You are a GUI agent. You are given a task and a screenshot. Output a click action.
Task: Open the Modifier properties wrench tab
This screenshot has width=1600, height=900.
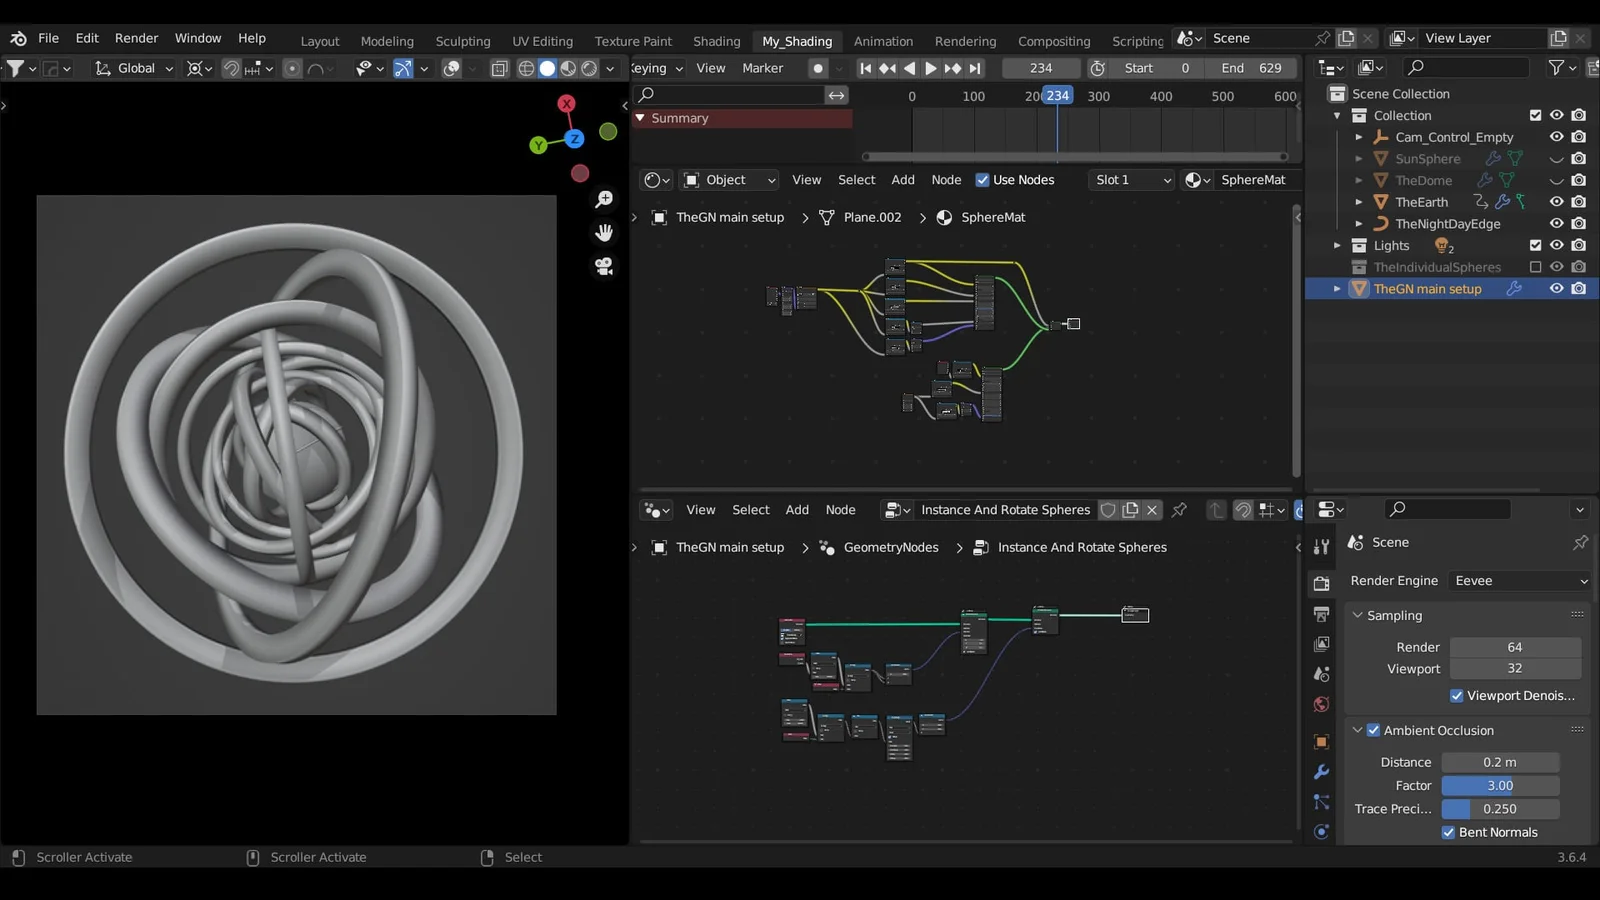(x=1321, y=772)
